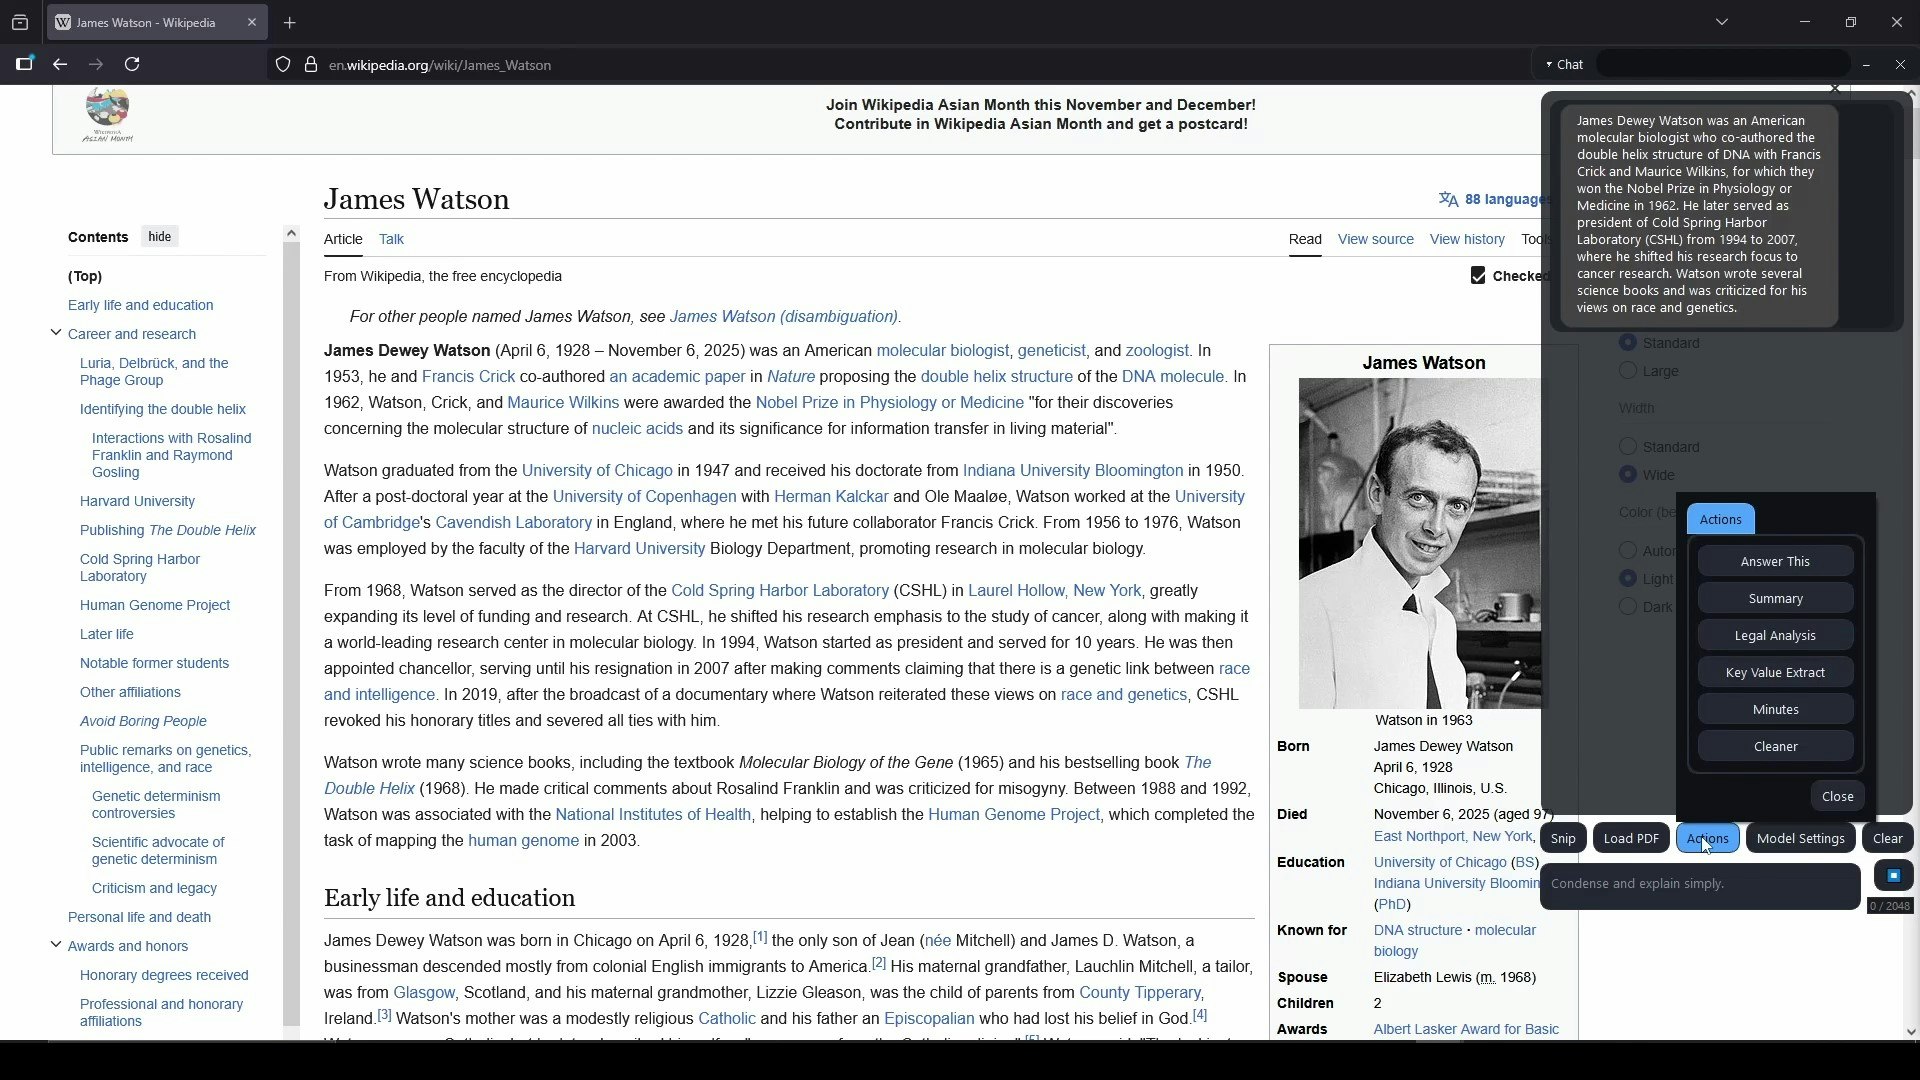Reload the James Watson page
1920x1080 pixels.
(x=132, y=64)
